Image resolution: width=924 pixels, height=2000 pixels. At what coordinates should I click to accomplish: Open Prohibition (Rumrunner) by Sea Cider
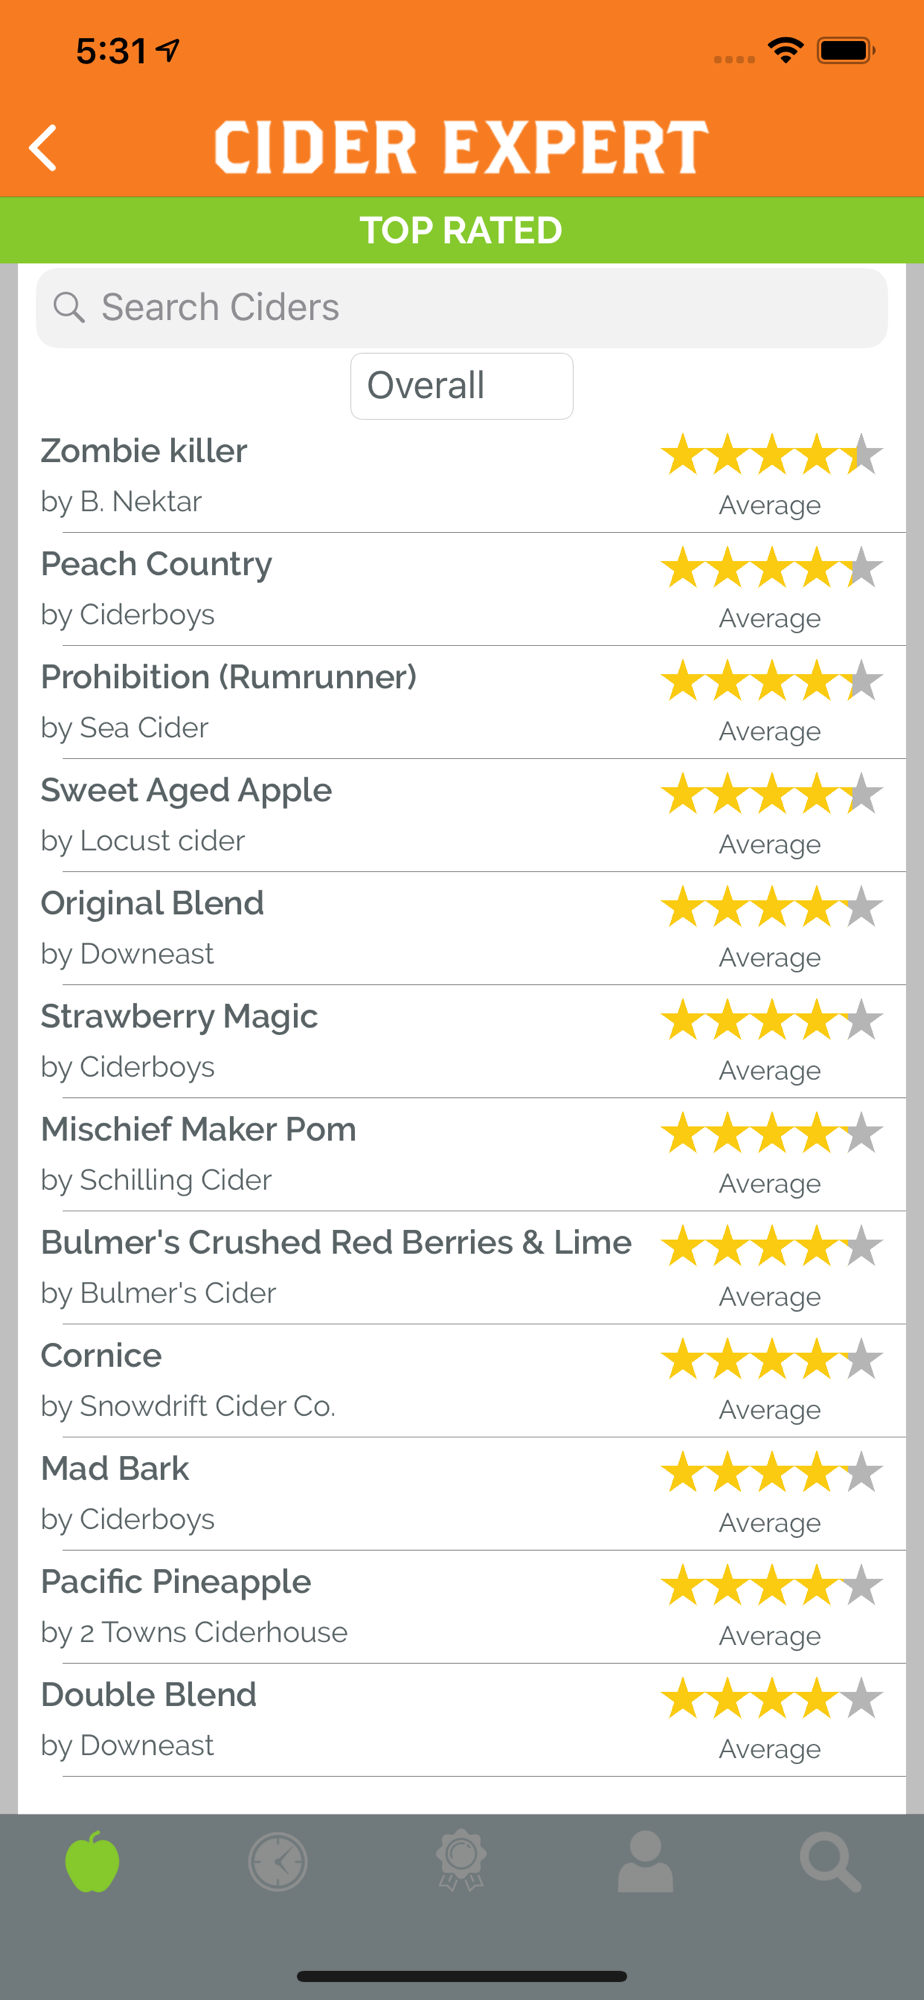462,702
